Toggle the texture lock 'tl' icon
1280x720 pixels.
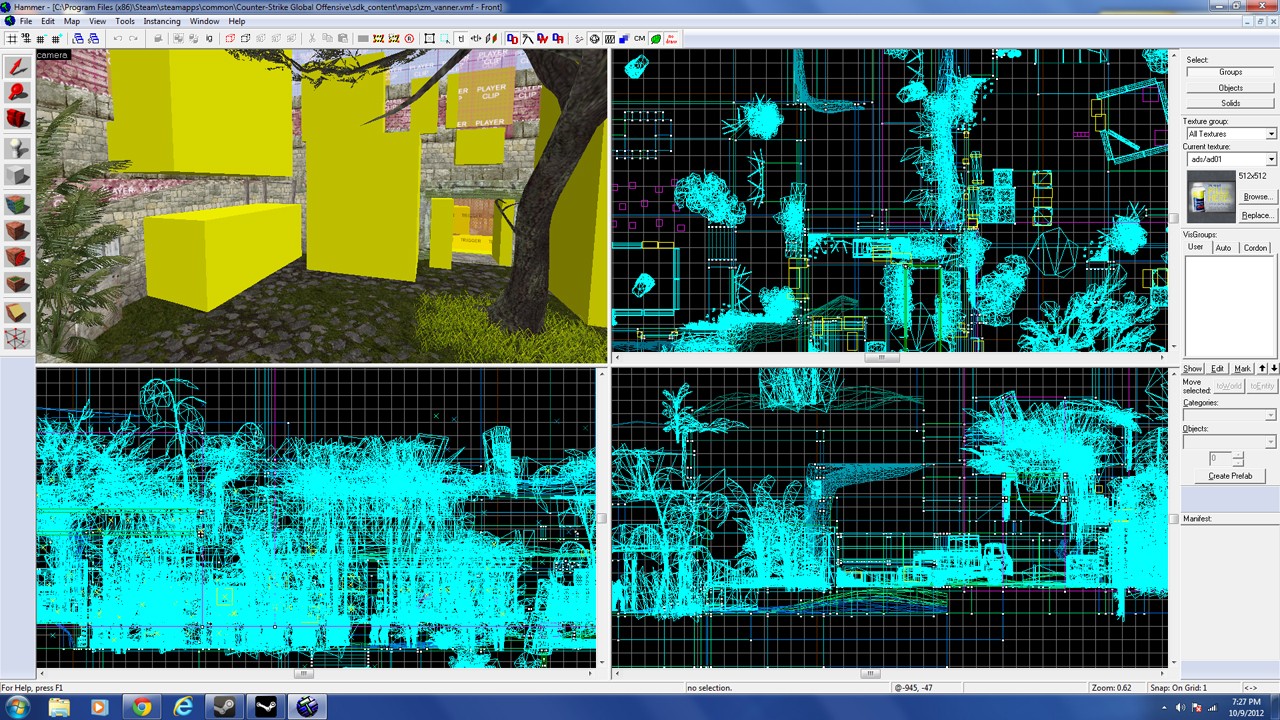tap(461, 39)
